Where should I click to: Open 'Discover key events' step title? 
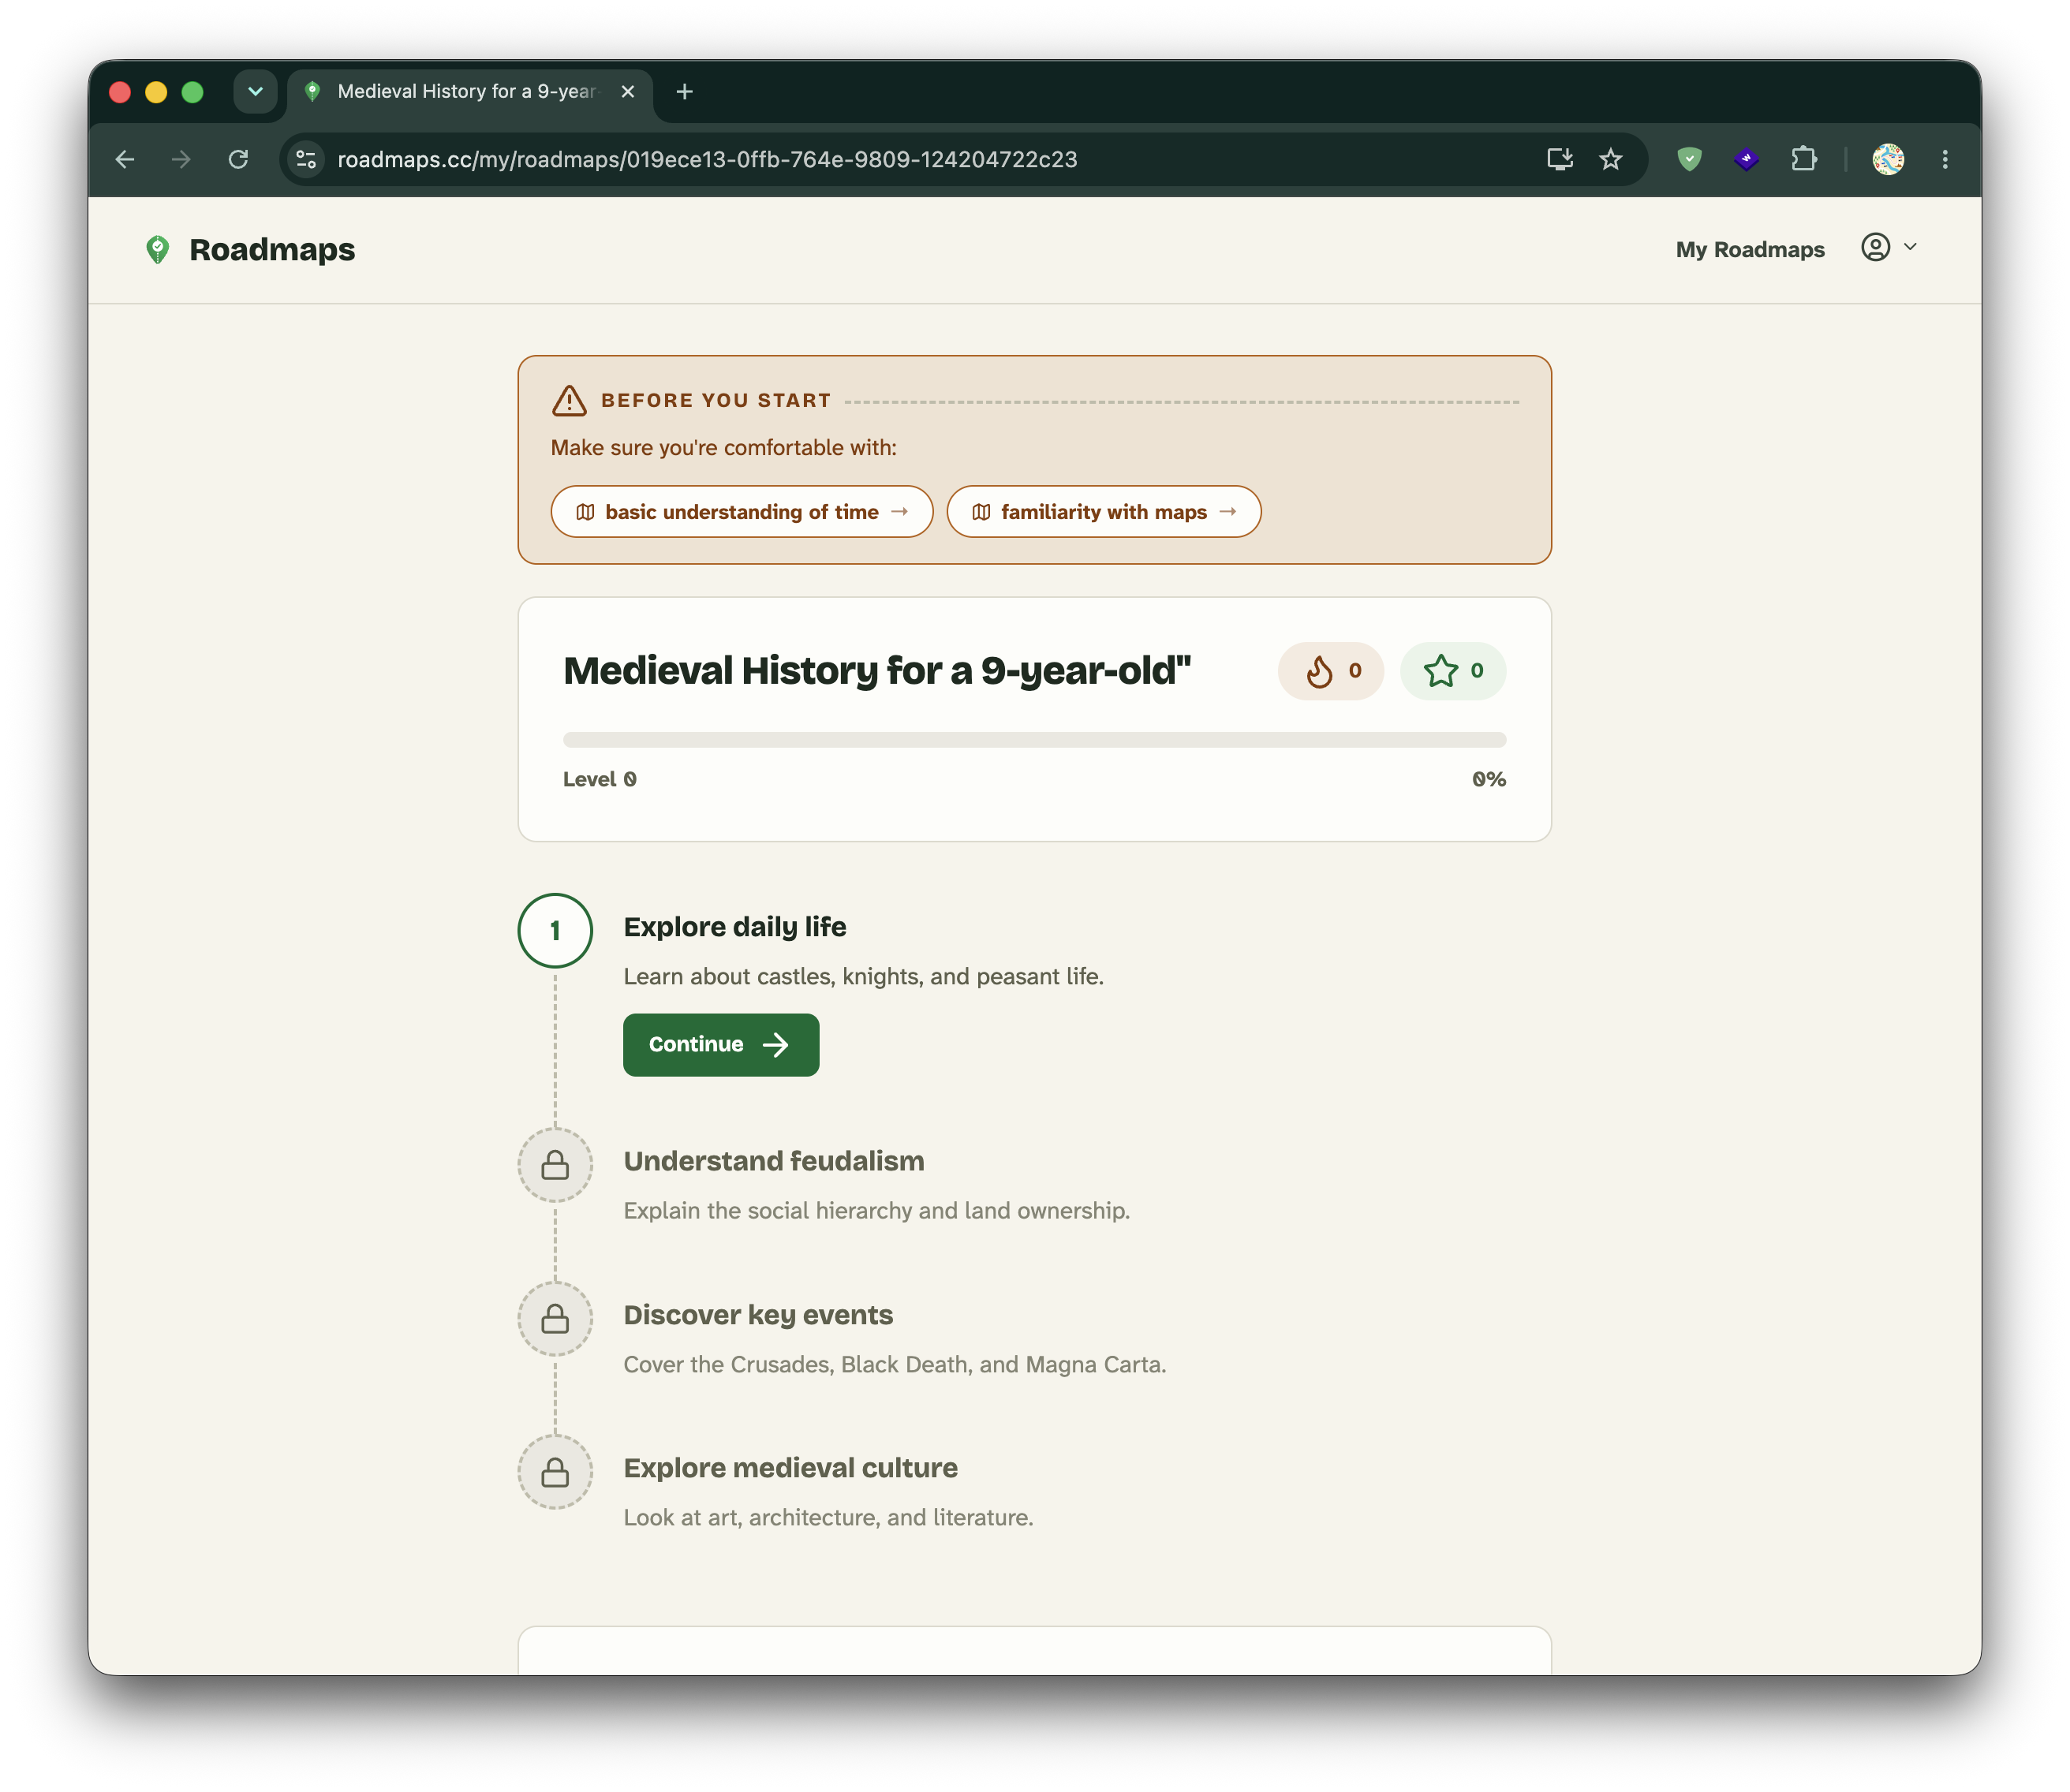(x=758, y=1315)
